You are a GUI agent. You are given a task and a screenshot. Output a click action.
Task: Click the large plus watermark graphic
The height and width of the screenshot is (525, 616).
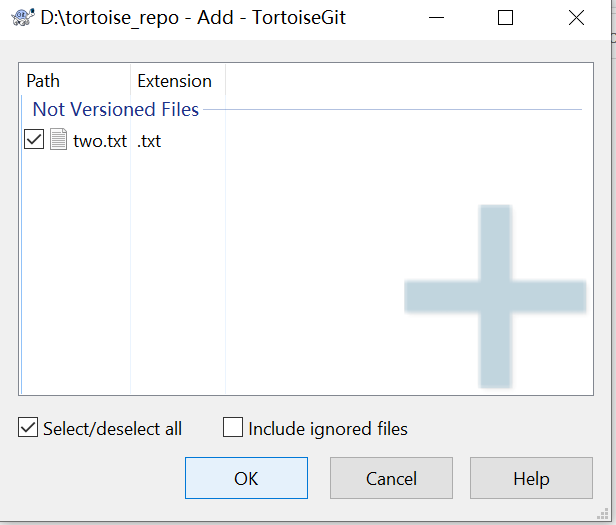pos(495,297)
